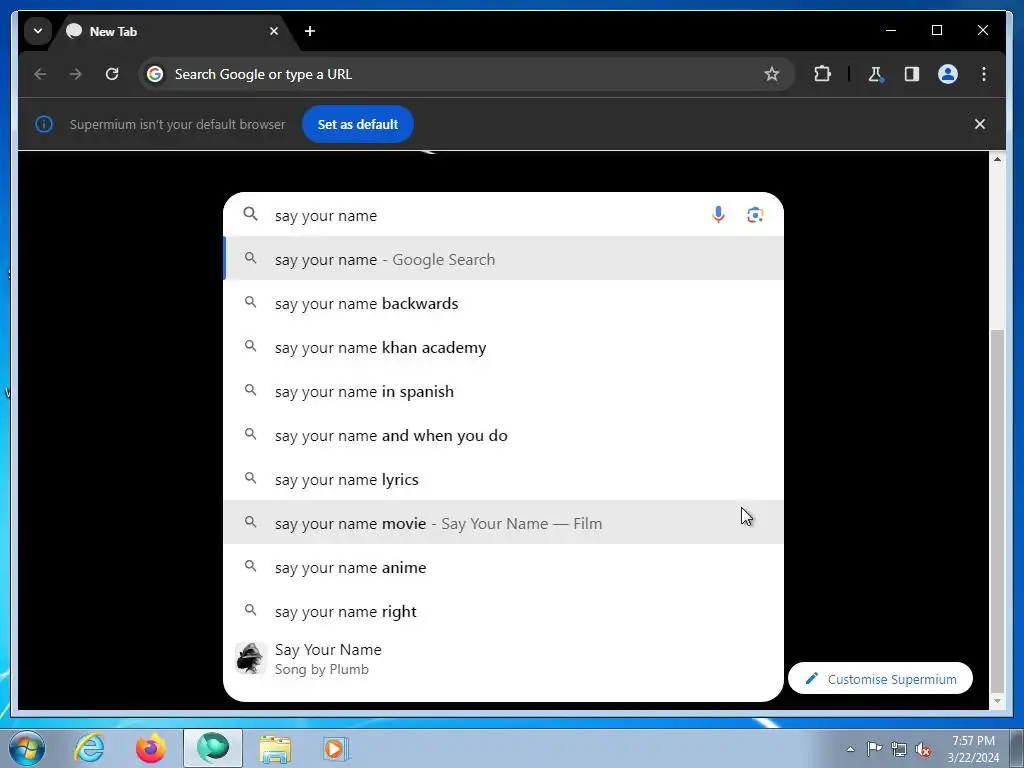Select 'say your name movie' film suggestion

pos(503,522)
